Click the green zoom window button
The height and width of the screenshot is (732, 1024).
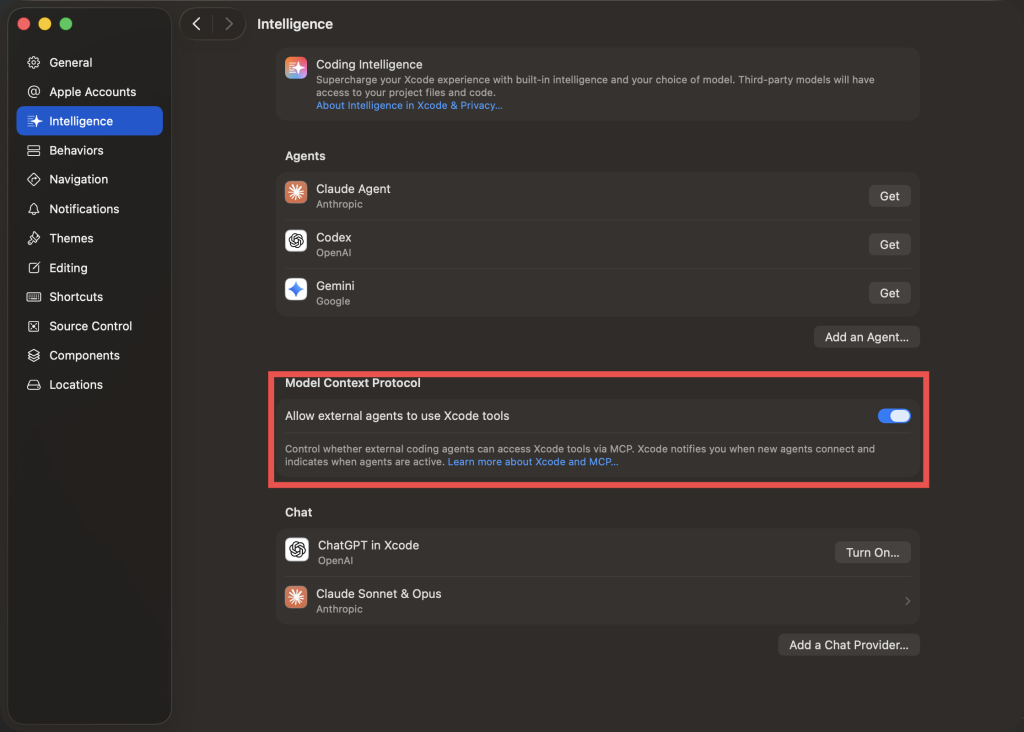pos(66,24)
